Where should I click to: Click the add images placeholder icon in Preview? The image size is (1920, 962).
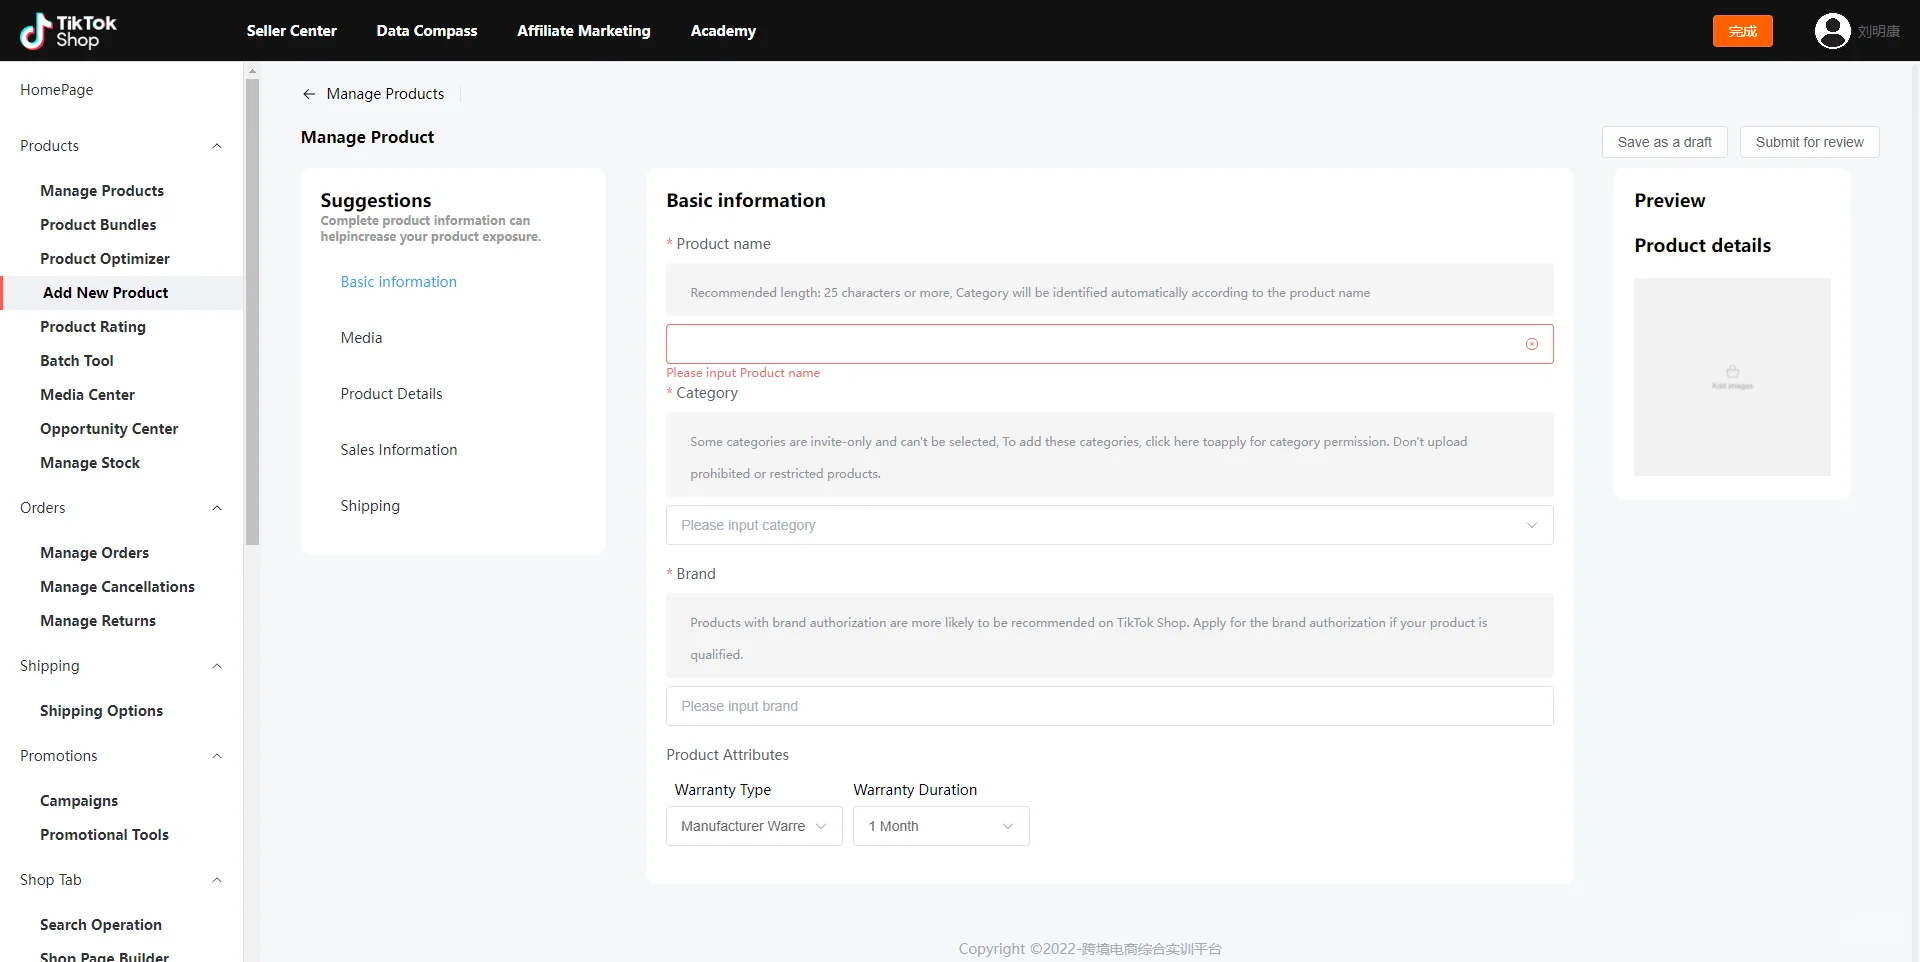[1732, 376]
